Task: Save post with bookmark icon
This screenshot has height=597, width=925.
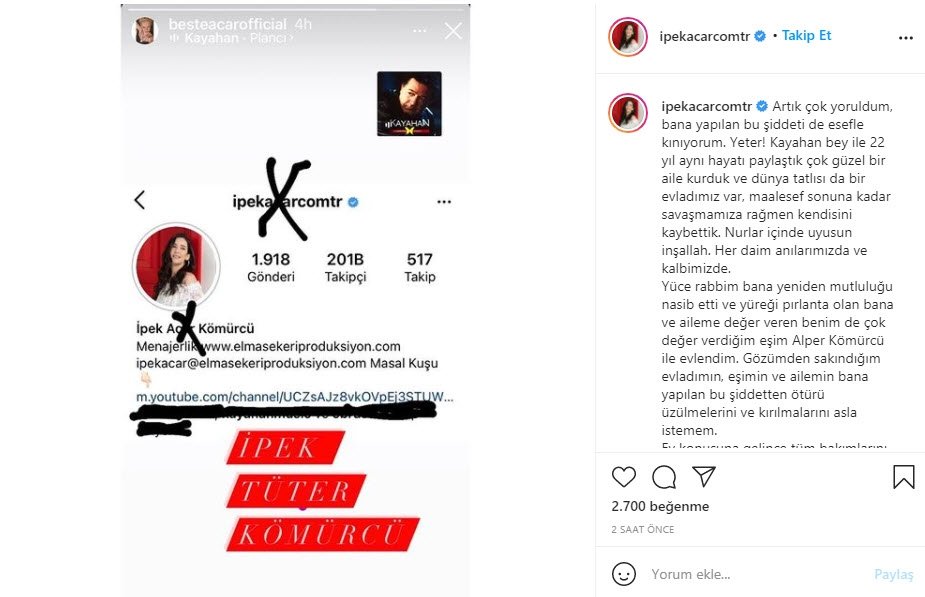Action: [x=903, y=477]
